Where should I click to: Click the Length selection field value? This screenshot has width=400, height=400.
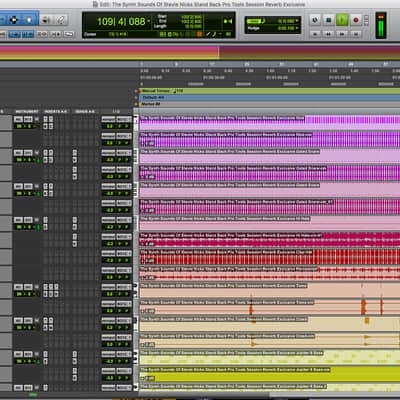click(x=193, y=26)
